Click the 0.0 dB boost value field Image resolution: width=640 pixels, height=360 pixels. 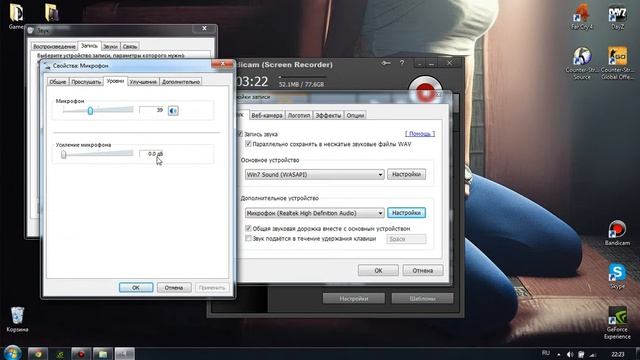(152, 153)
